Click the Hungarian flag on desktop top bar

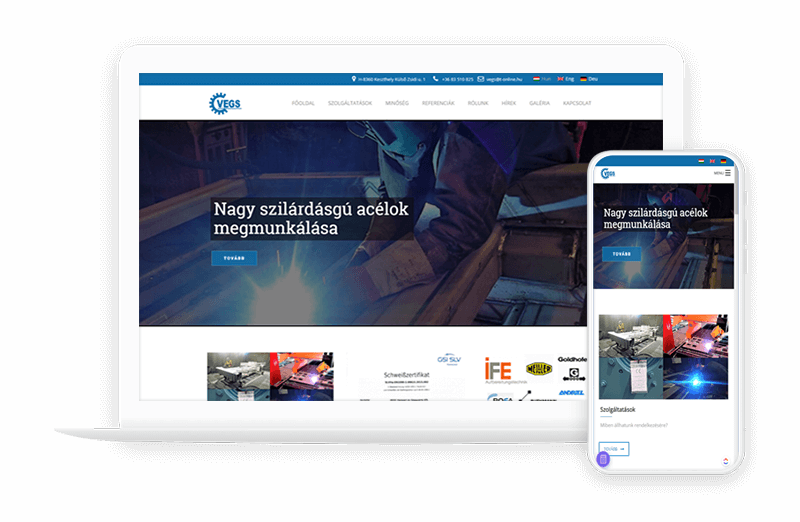coord(537,78)
